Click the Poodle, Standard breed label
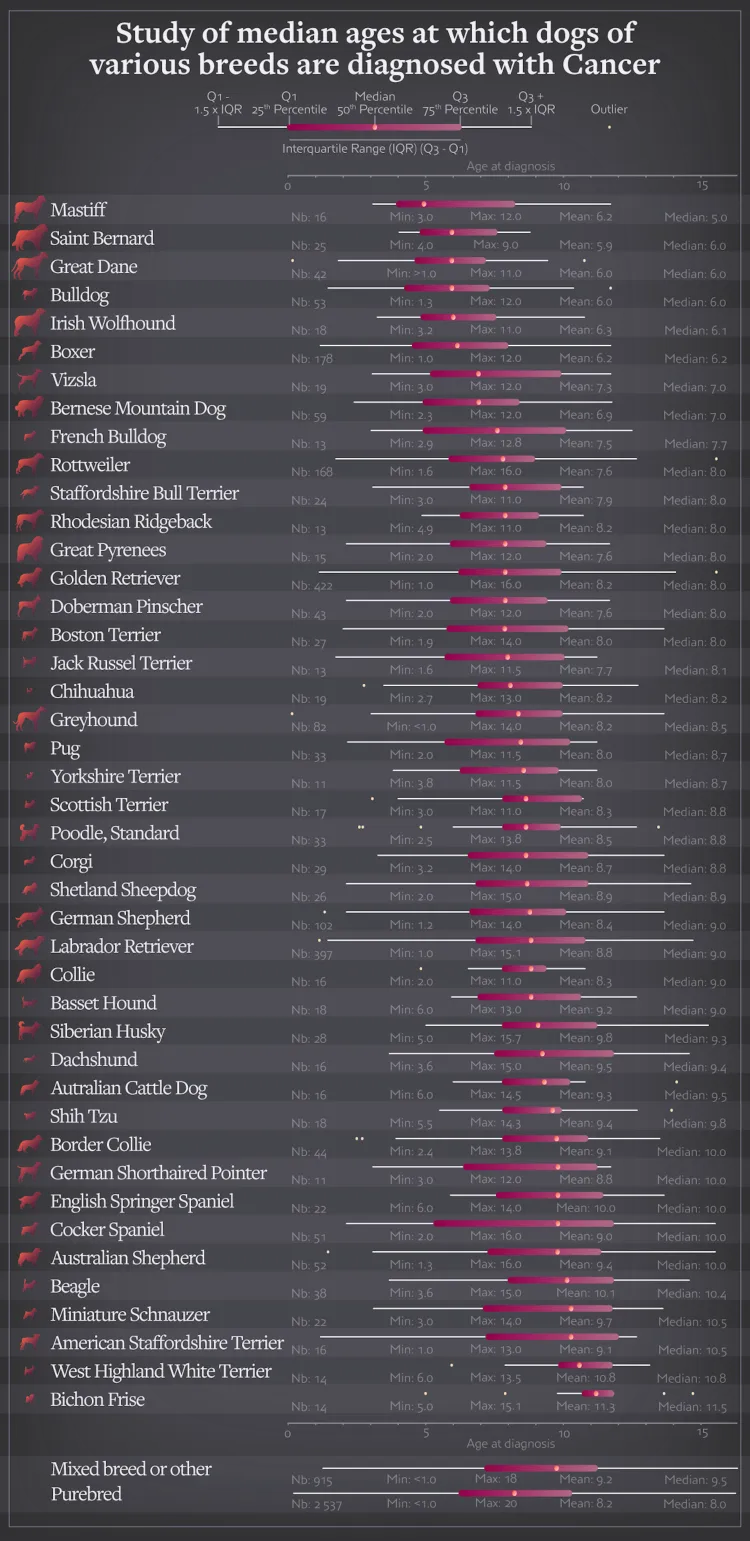 click(115, 833)
